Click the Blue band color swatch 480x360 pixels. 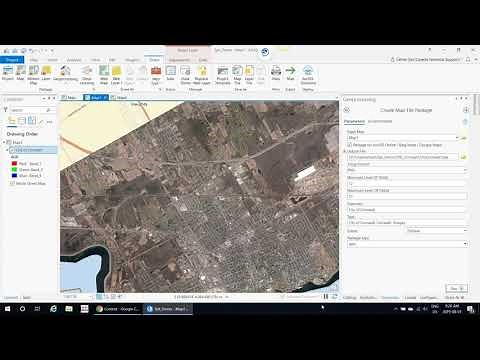[14, 176]
